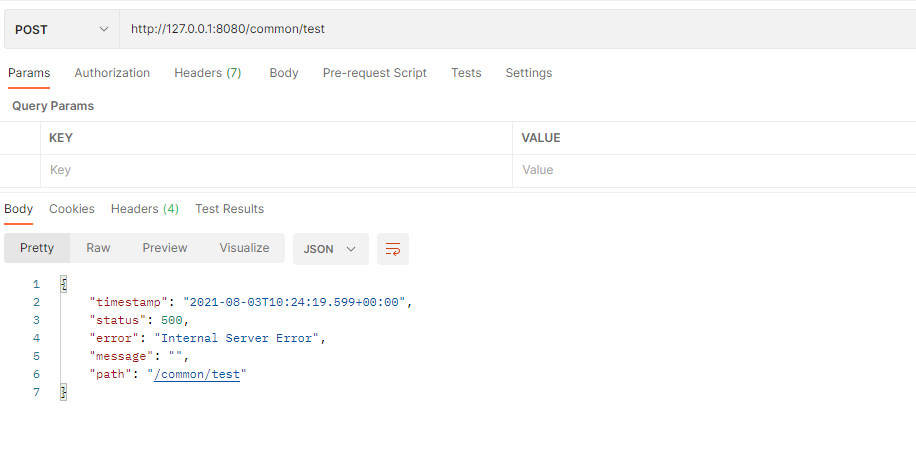Open the JSON format dropdown

point(331,249)
